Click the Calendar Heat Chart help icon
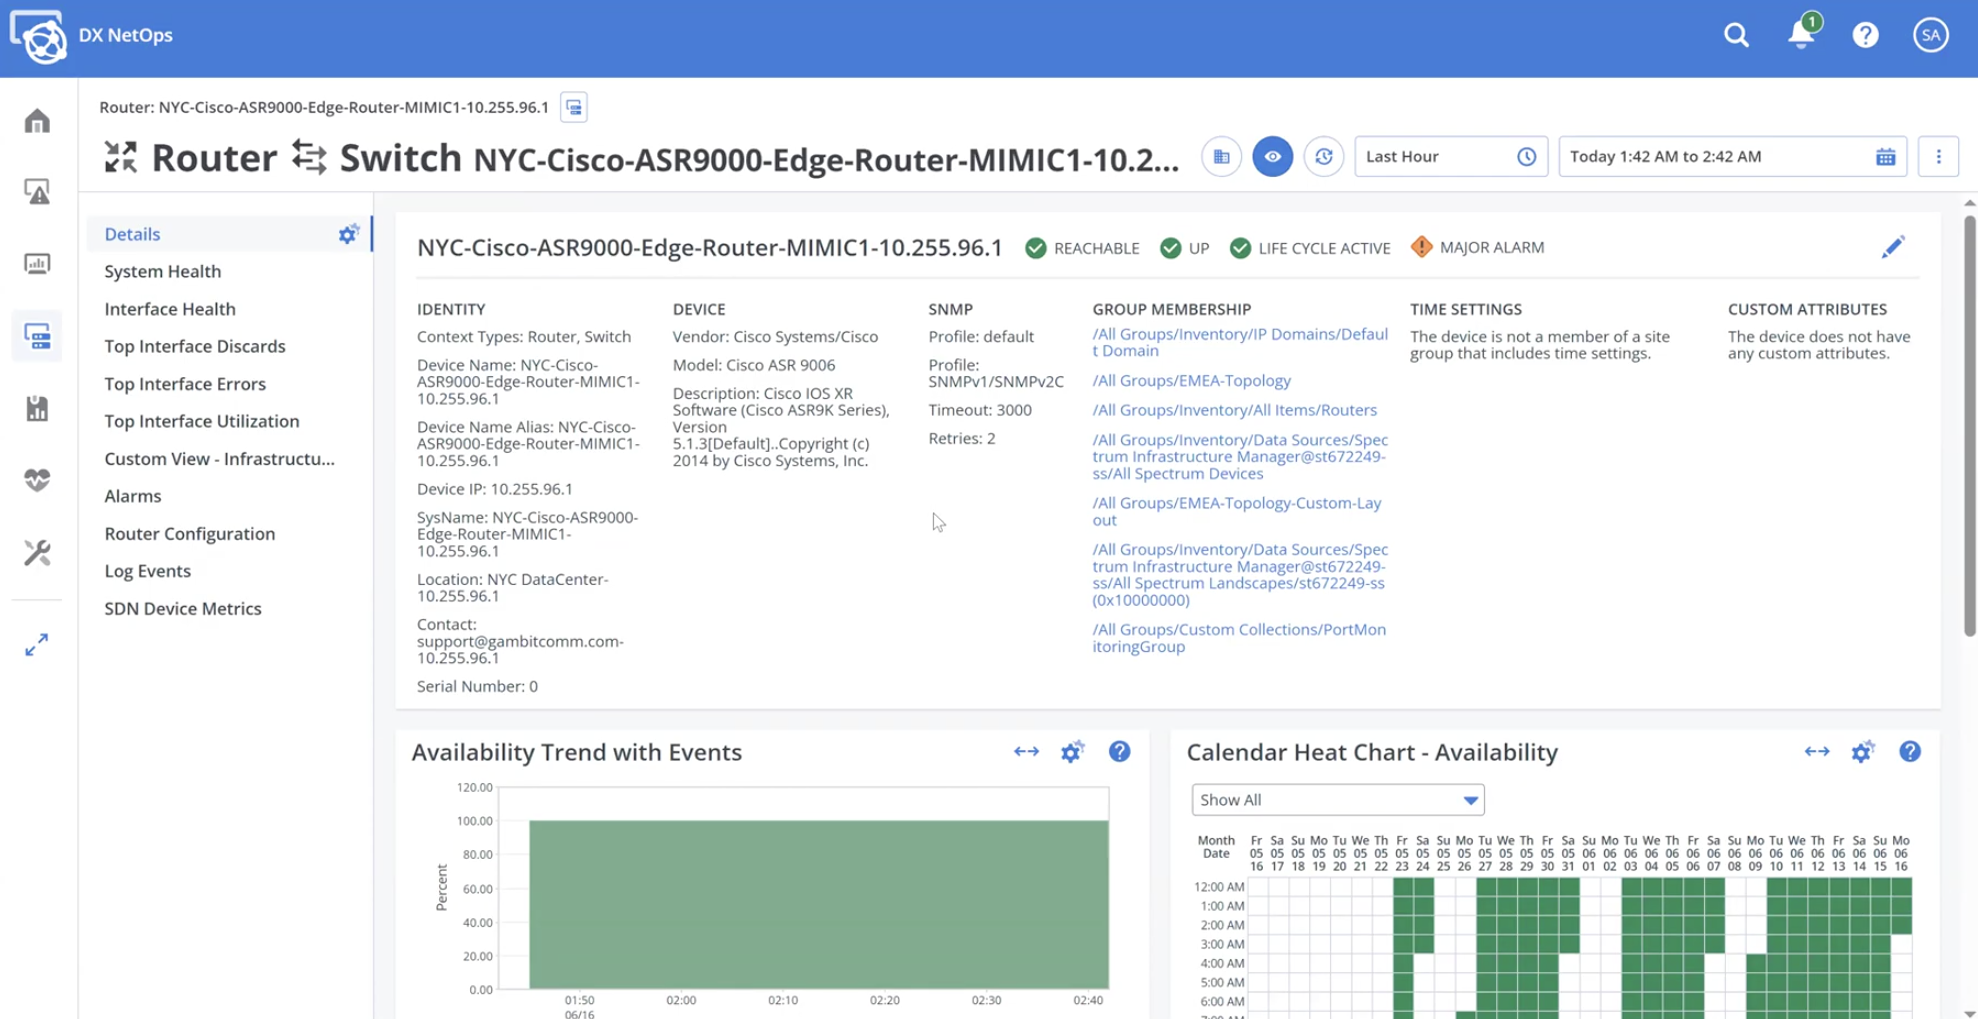 click(x=1909, y=752)
